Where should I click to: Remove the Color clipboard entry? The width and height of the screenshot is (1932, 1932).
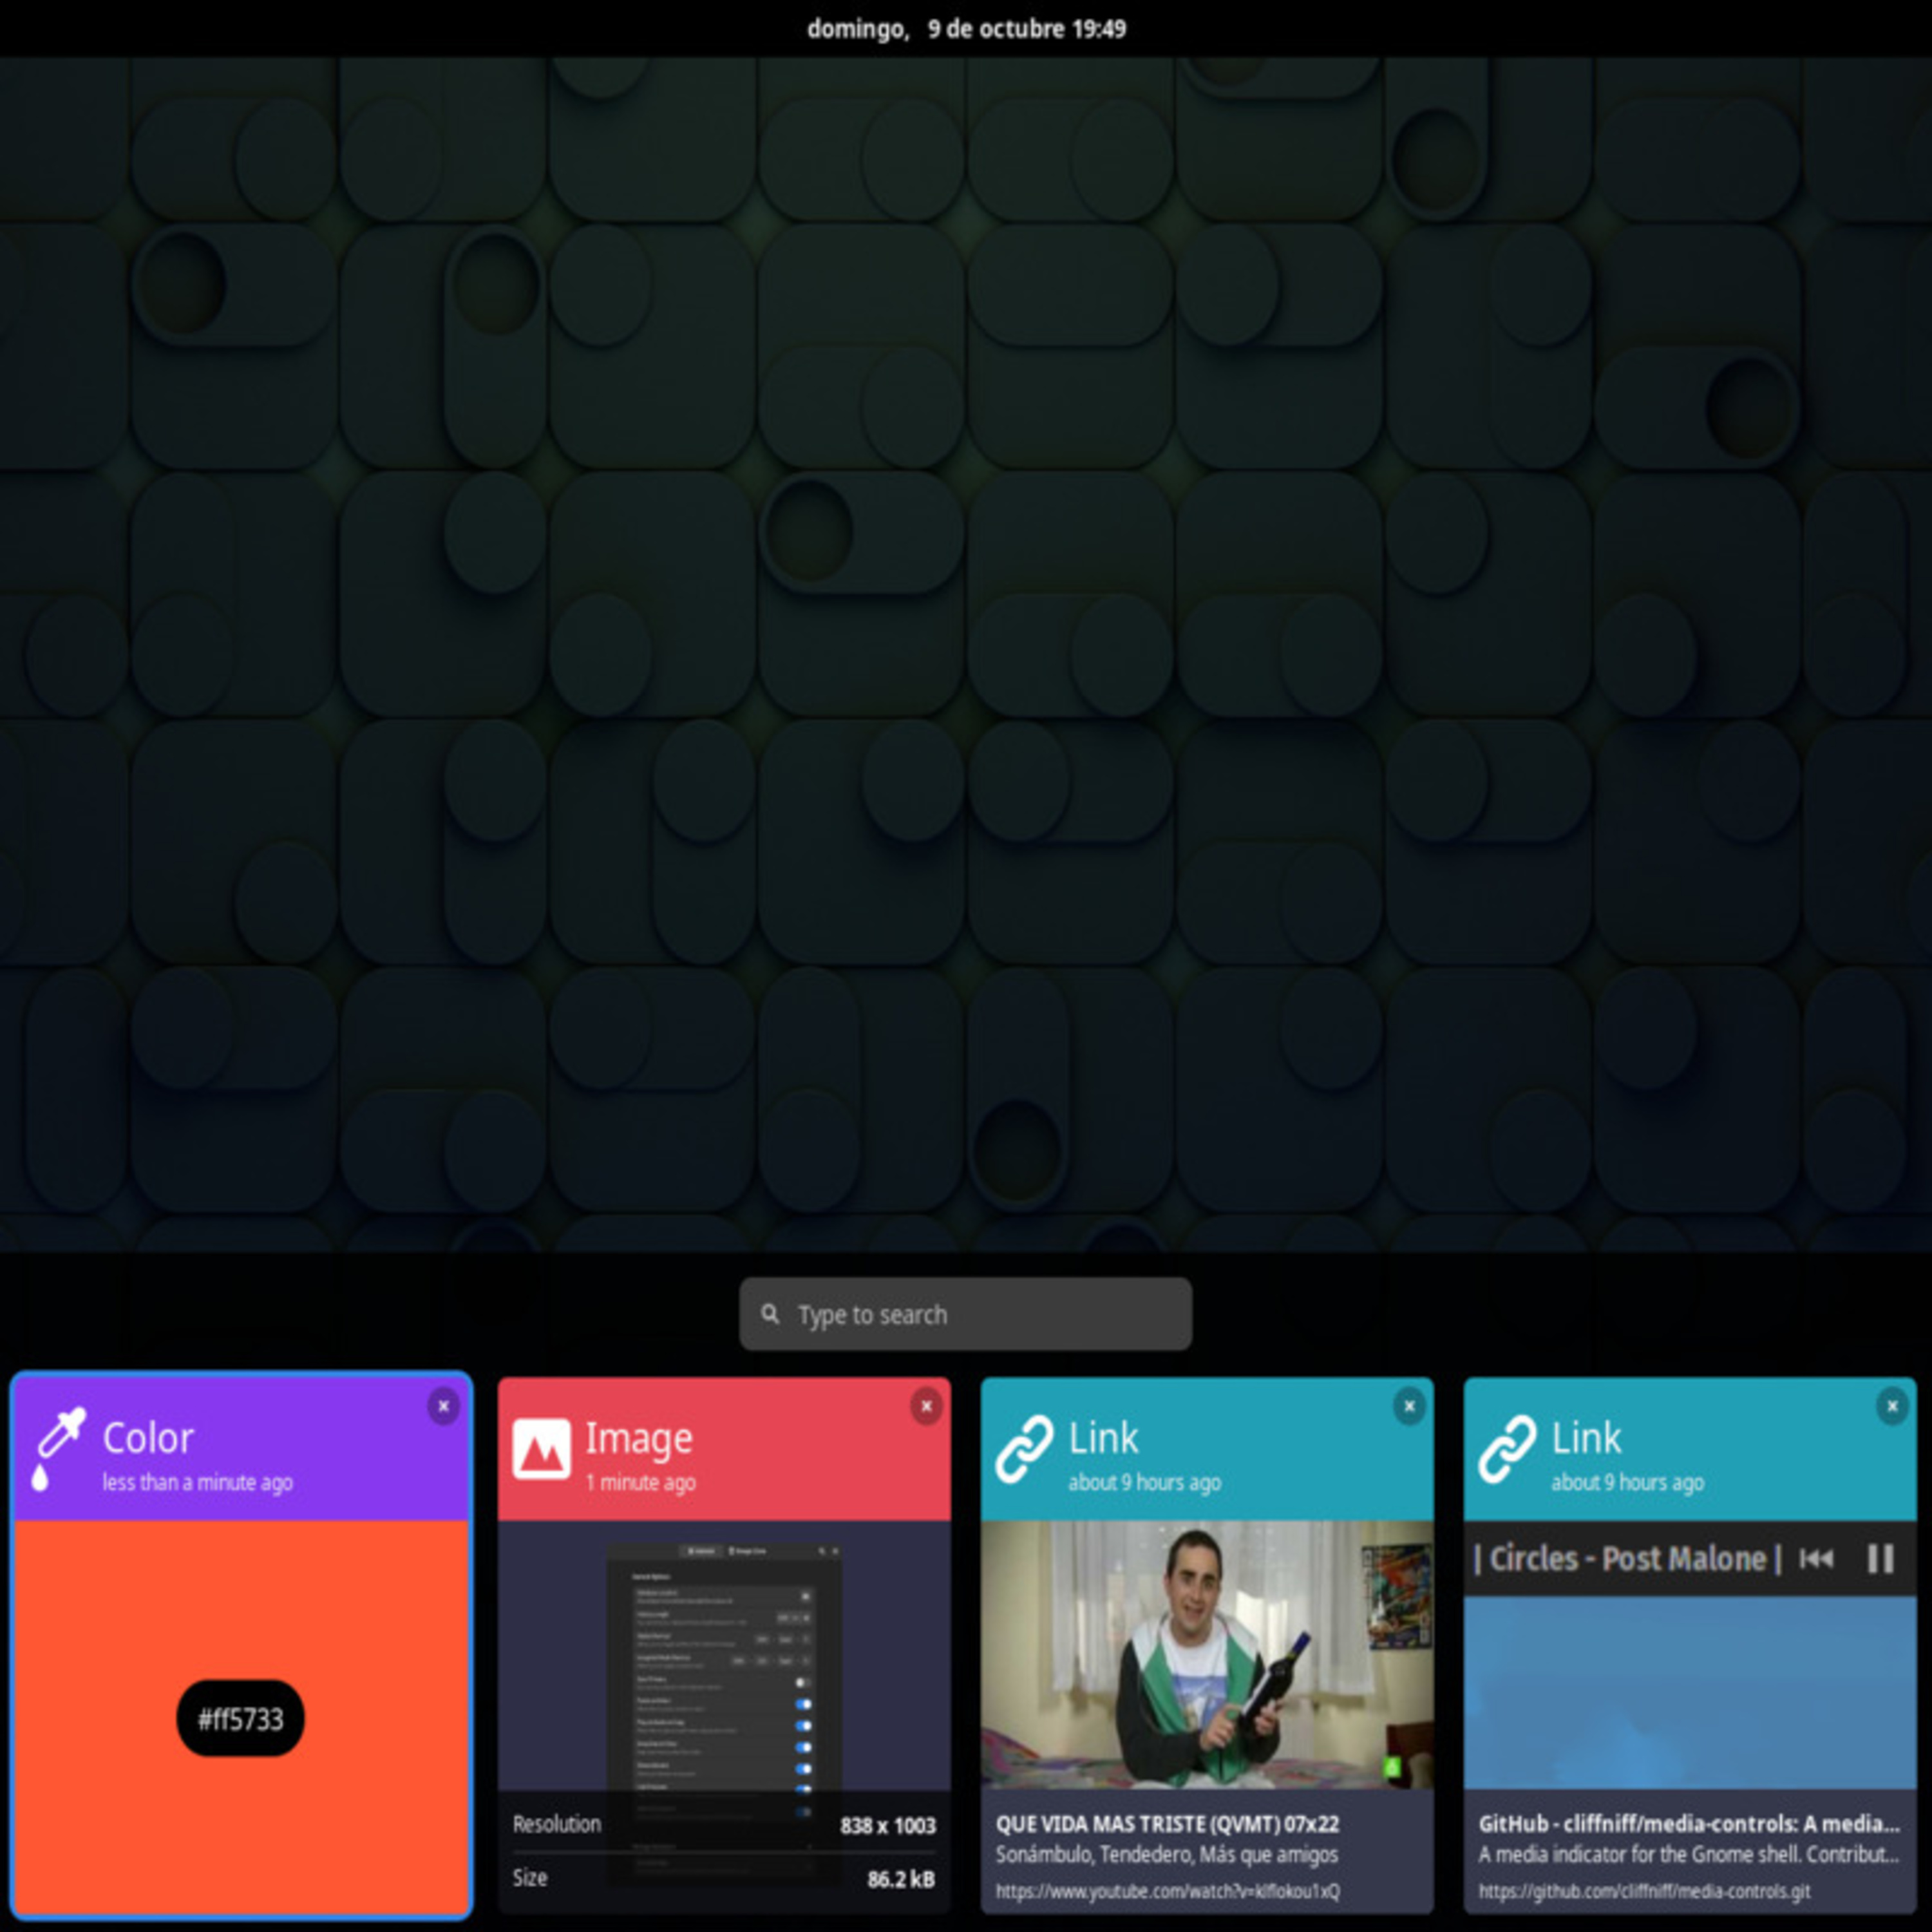point(443,1406)
